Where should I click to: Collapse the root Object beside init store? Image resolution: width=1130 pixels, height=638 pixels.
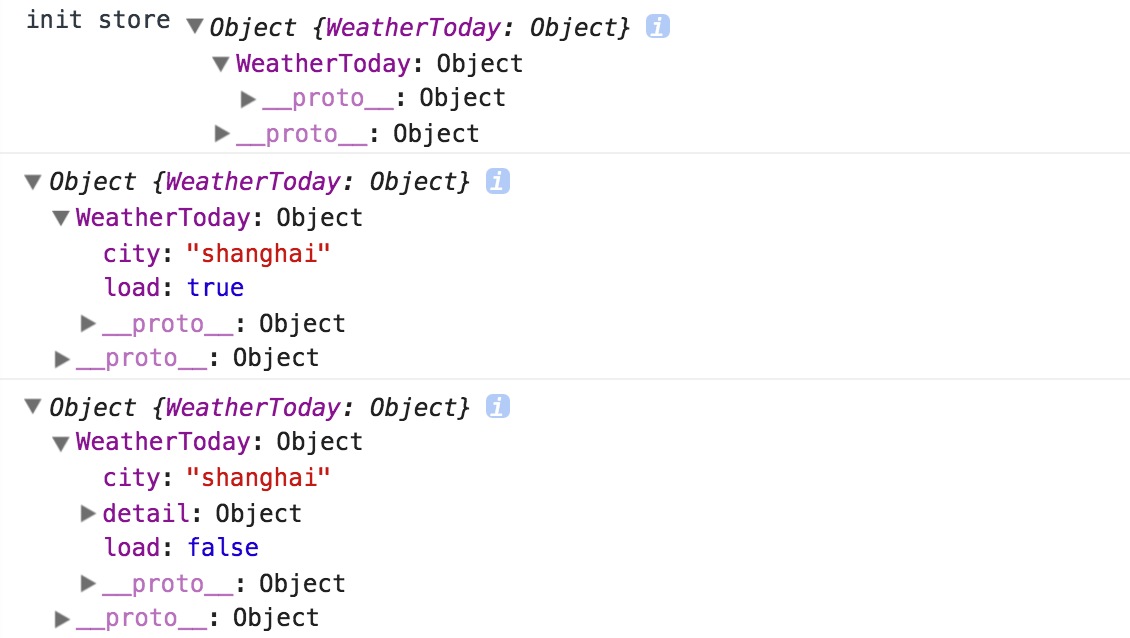click(x=195, y=27)
